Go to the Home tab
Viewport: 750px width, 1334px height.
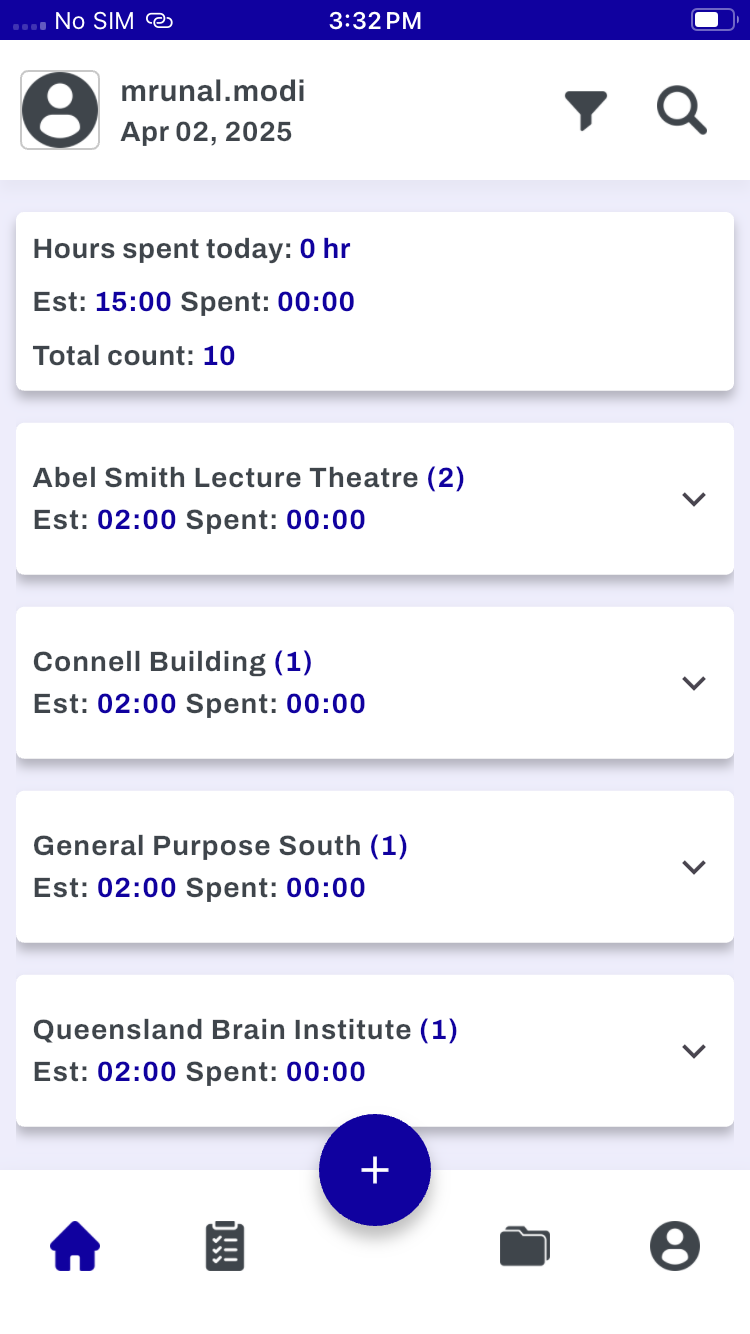coord(75,1246)
